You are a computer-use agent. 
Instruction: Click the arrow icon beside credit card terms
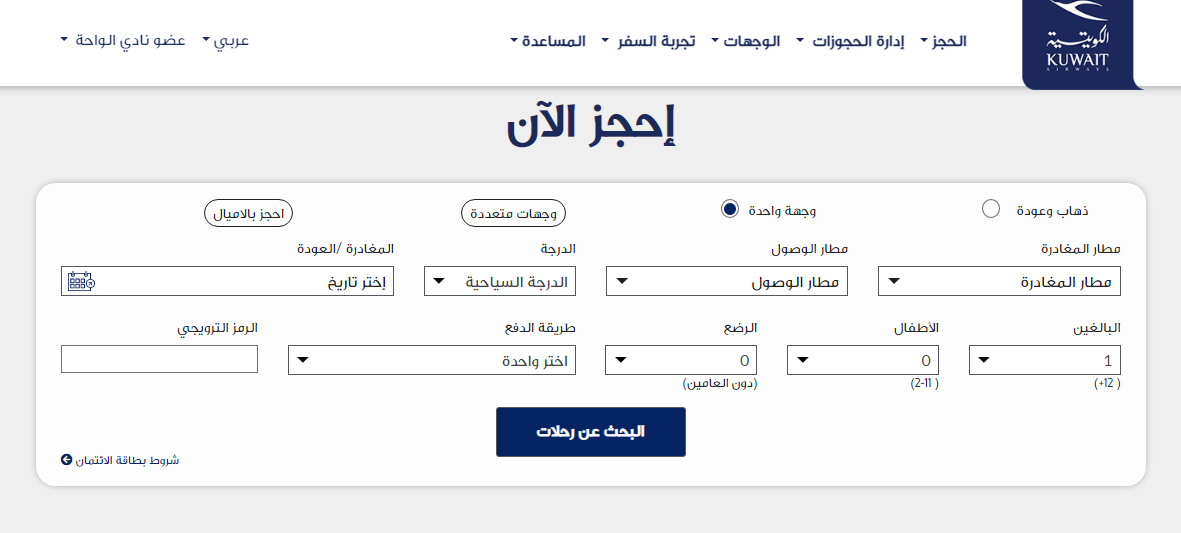[x=67, y=460]
